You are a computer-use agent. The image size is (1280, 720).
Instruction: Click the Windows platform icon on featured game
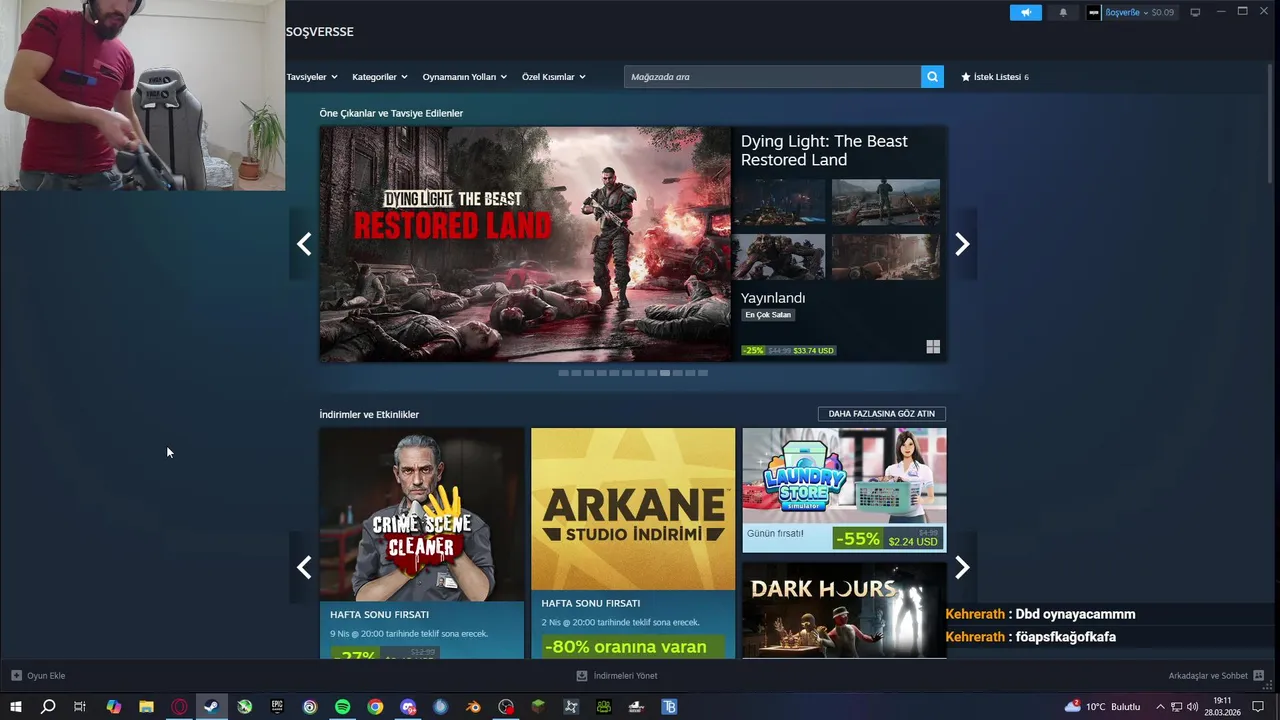(x=933, y=347)
